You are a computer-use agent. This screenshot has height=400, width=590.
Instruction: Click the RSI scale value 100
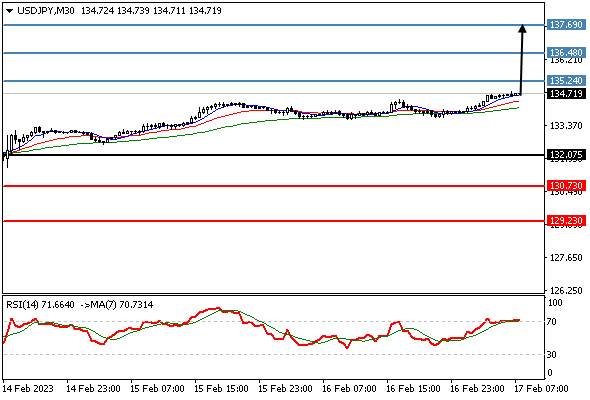555,303
